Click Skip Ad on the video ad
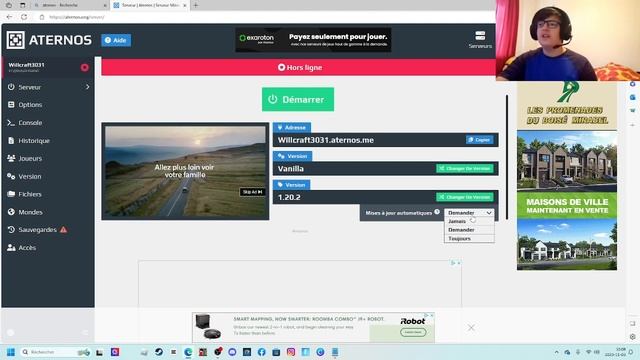Viewport: 640px width, 360px height. click(x=252, y=192)
